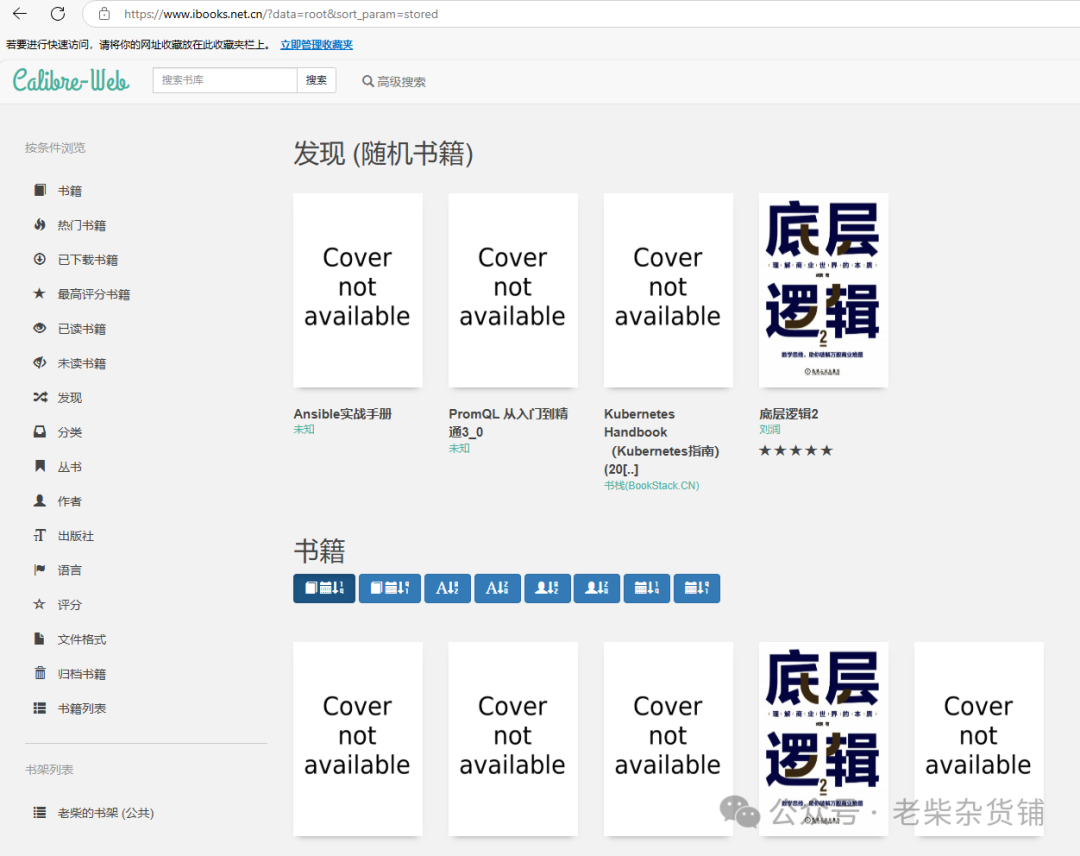Open second cover in 书籍 list
Viewport: 1080px width, 856px height.
pyautogui.click(x=513, y=739)
